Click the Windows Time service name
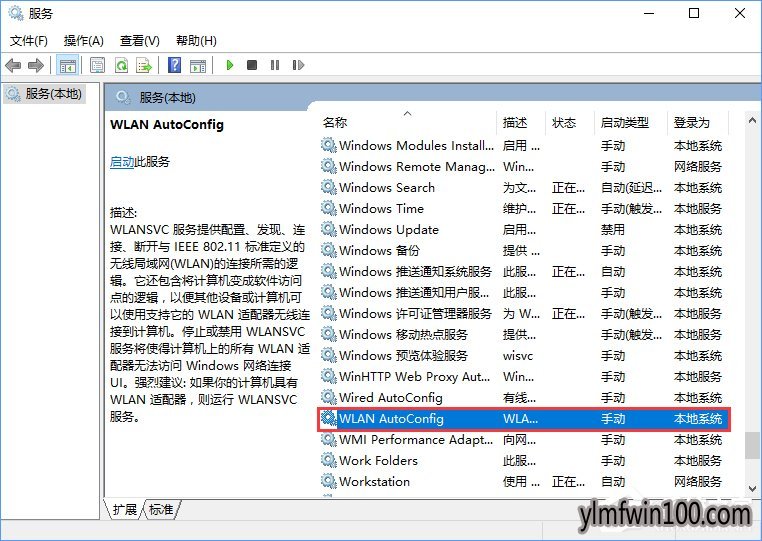The image size is (762, 541). point(381,209)
